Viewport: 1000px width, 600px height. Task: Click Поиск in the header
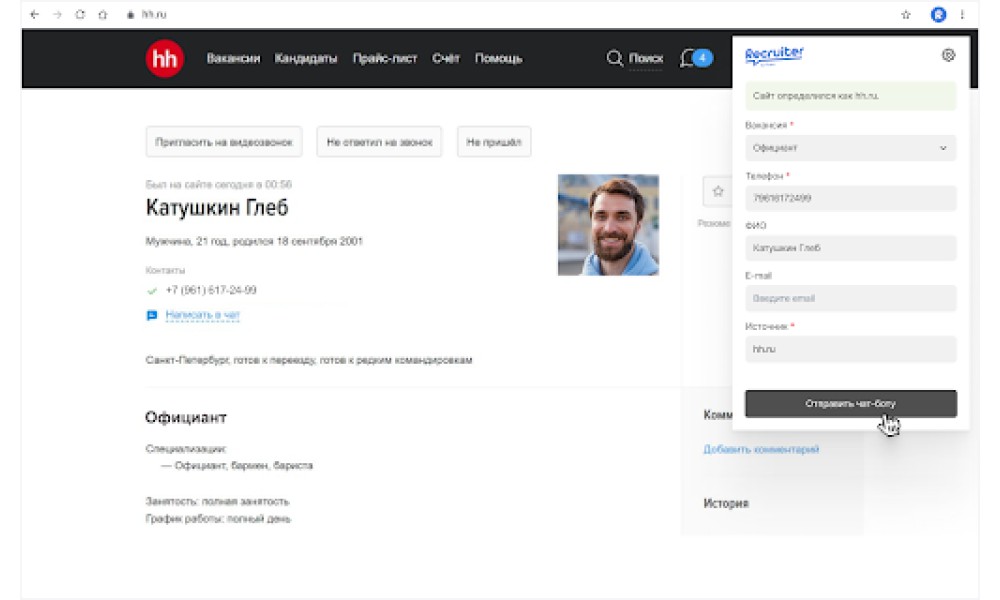pos(645,59)
